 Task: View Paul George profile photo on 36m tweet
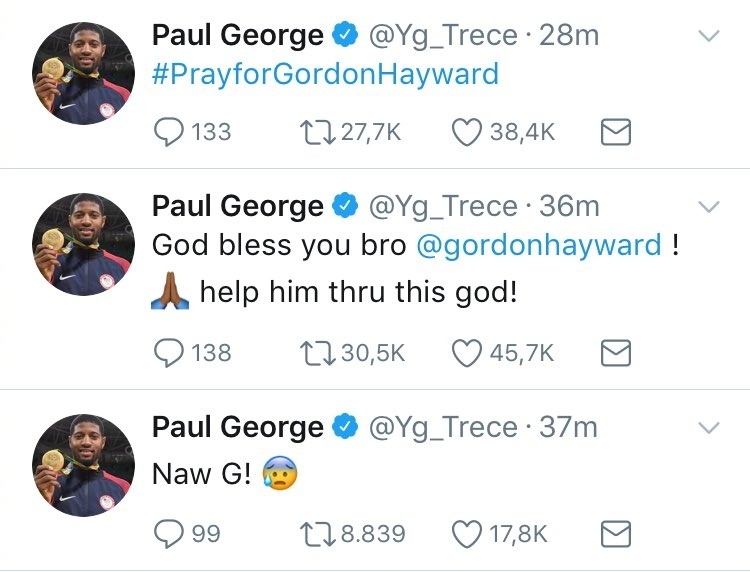[x=83, y=244]
